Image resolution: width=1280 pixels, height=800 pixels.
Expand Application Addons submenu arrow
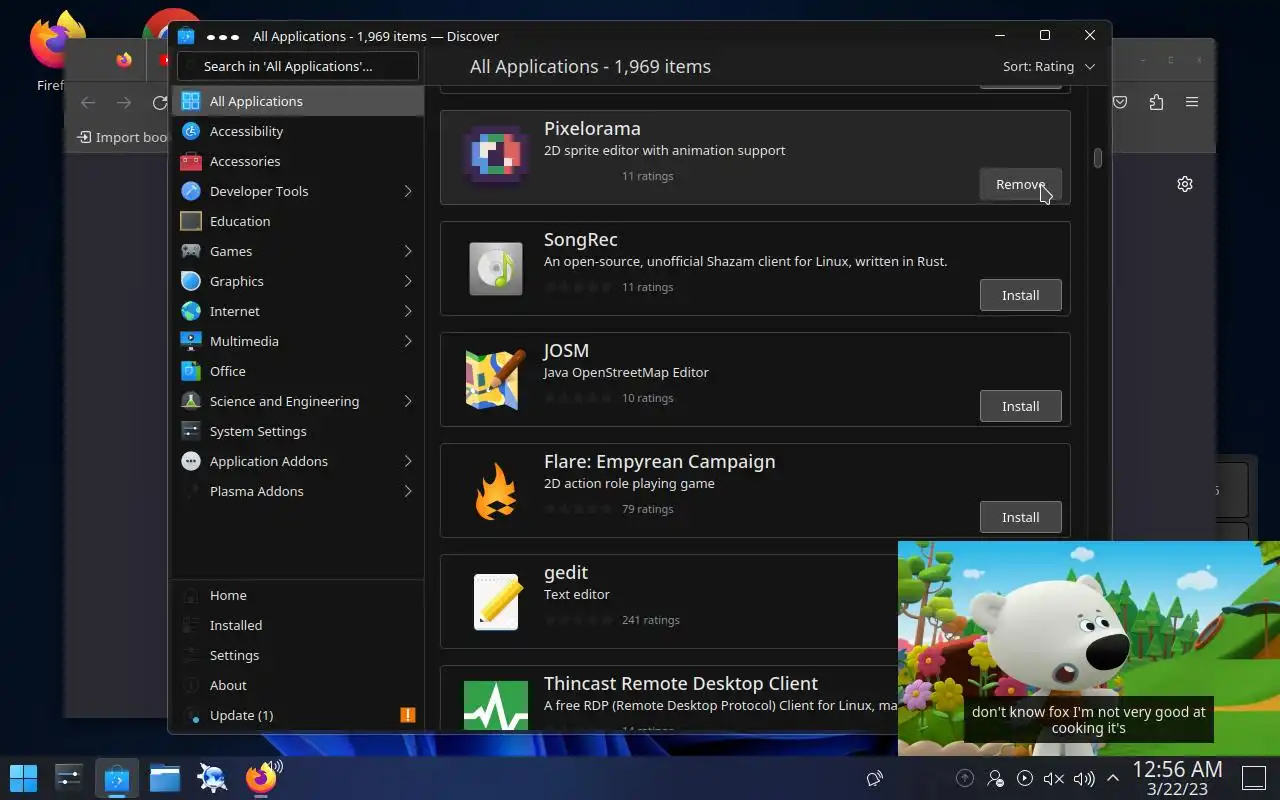pos(408,461)
